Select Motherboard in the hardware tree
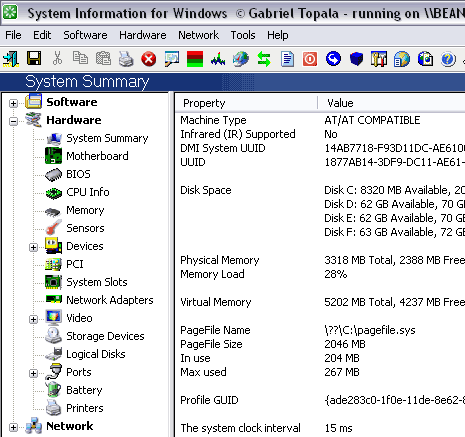 (97, 156)
